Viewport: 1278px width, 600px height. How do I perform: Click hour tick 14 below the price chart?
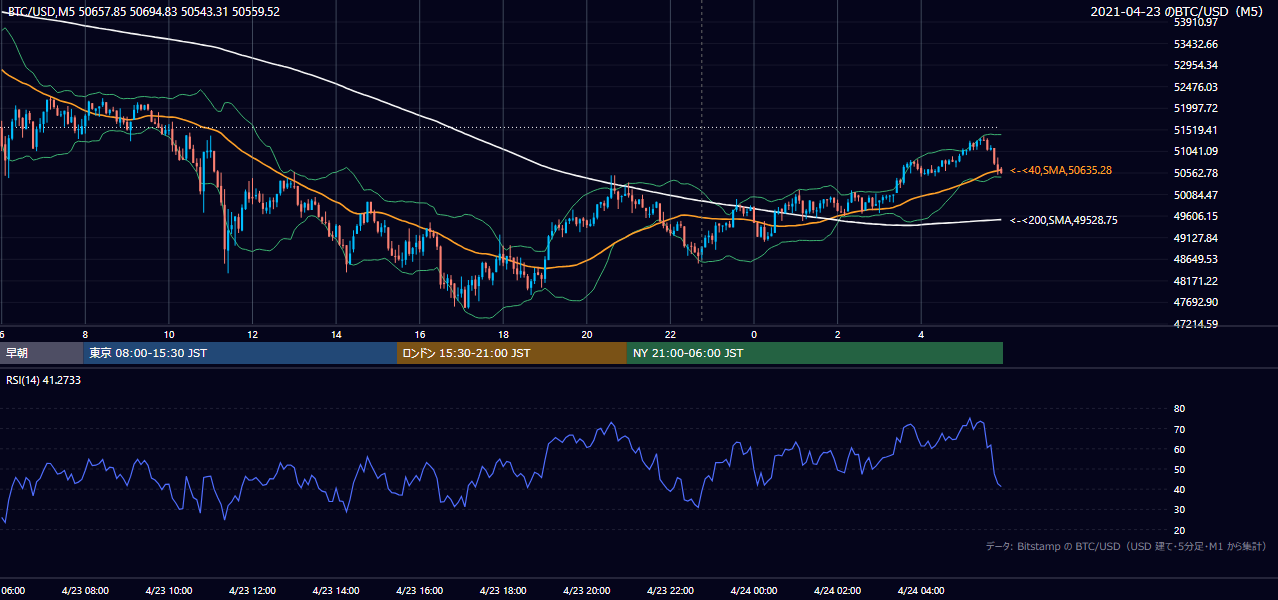click(x=336, y=334)
